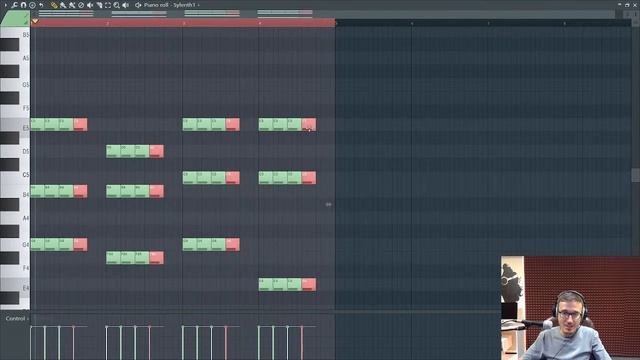Select the red E5 note in bar 1
The image size is (640, 360).
pos(80,124)
